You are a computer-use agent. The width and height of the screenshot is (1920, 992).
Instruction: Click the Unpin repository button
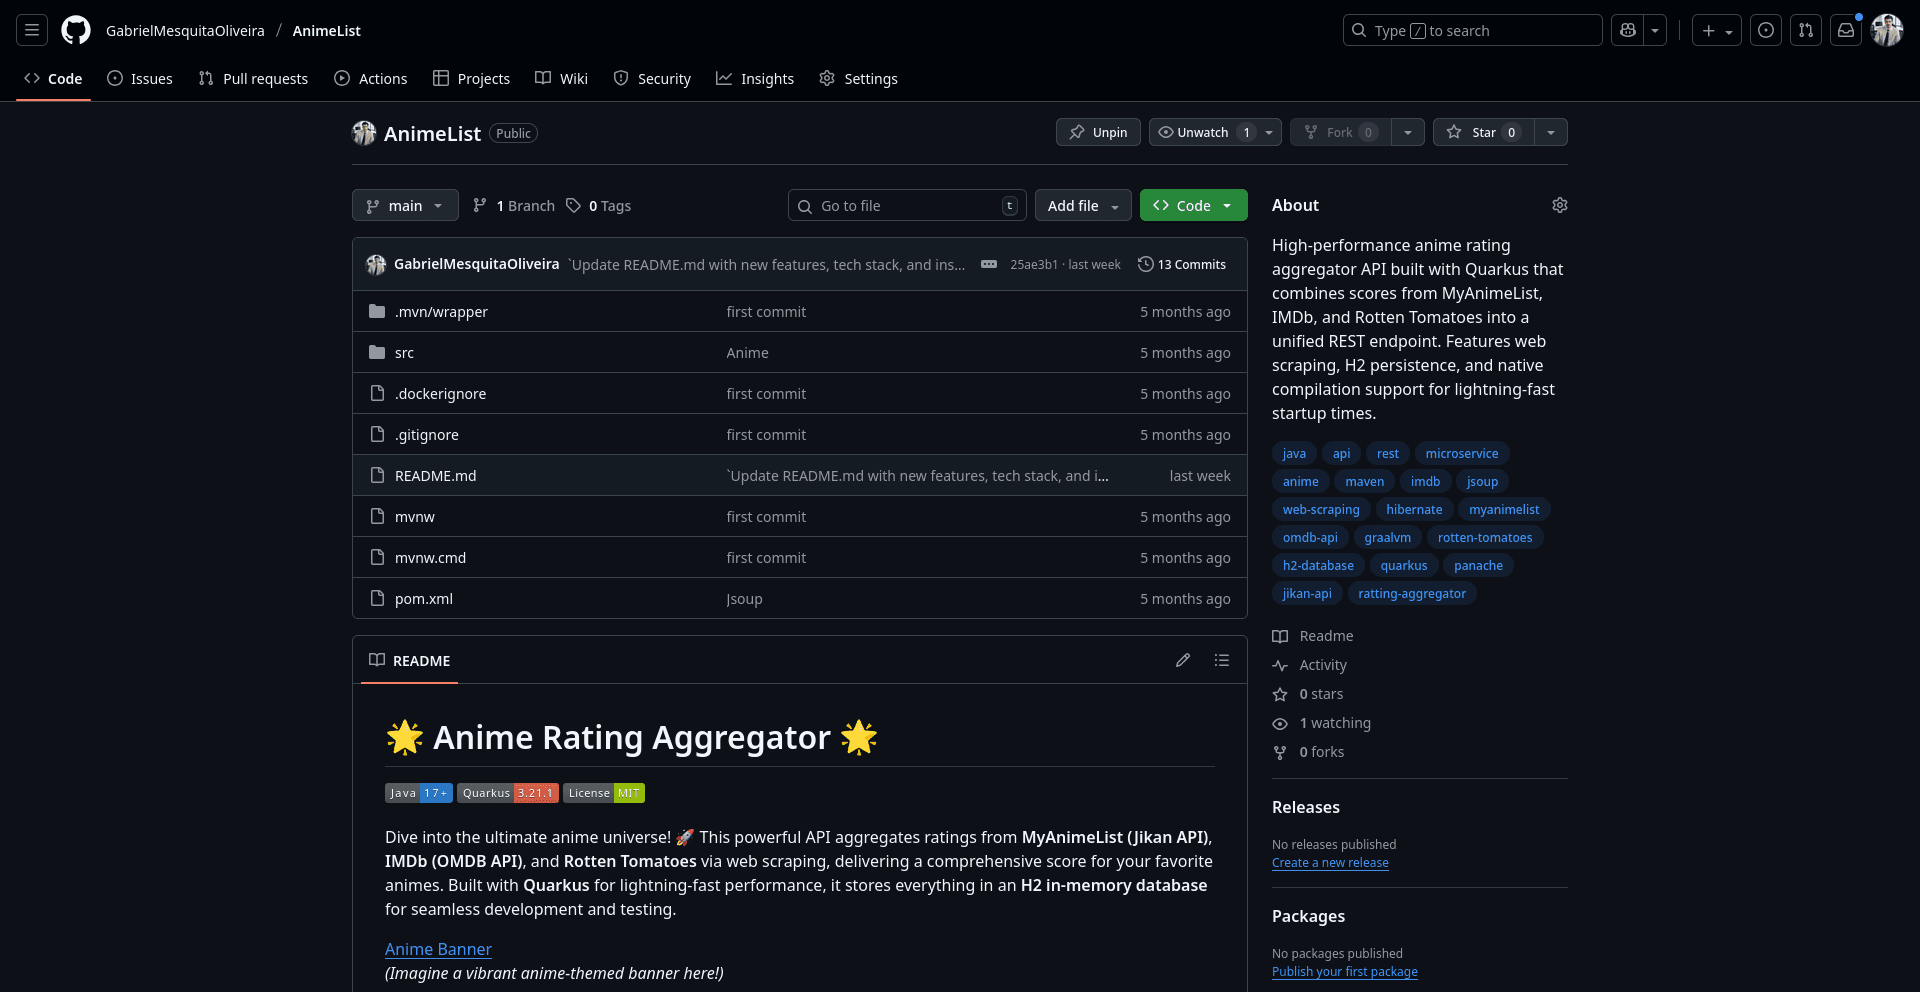click(1098, 132)
